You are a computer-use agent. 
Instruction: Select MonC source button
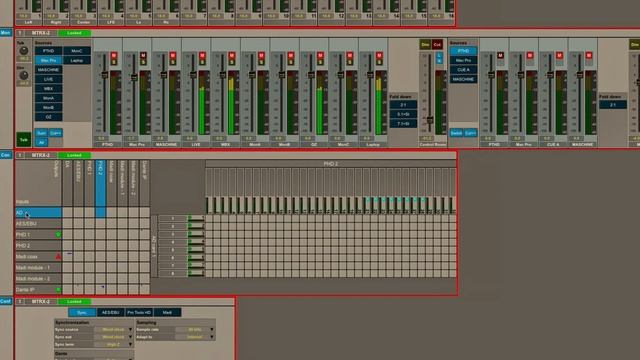pyautogui.click(x=77, y=51)
